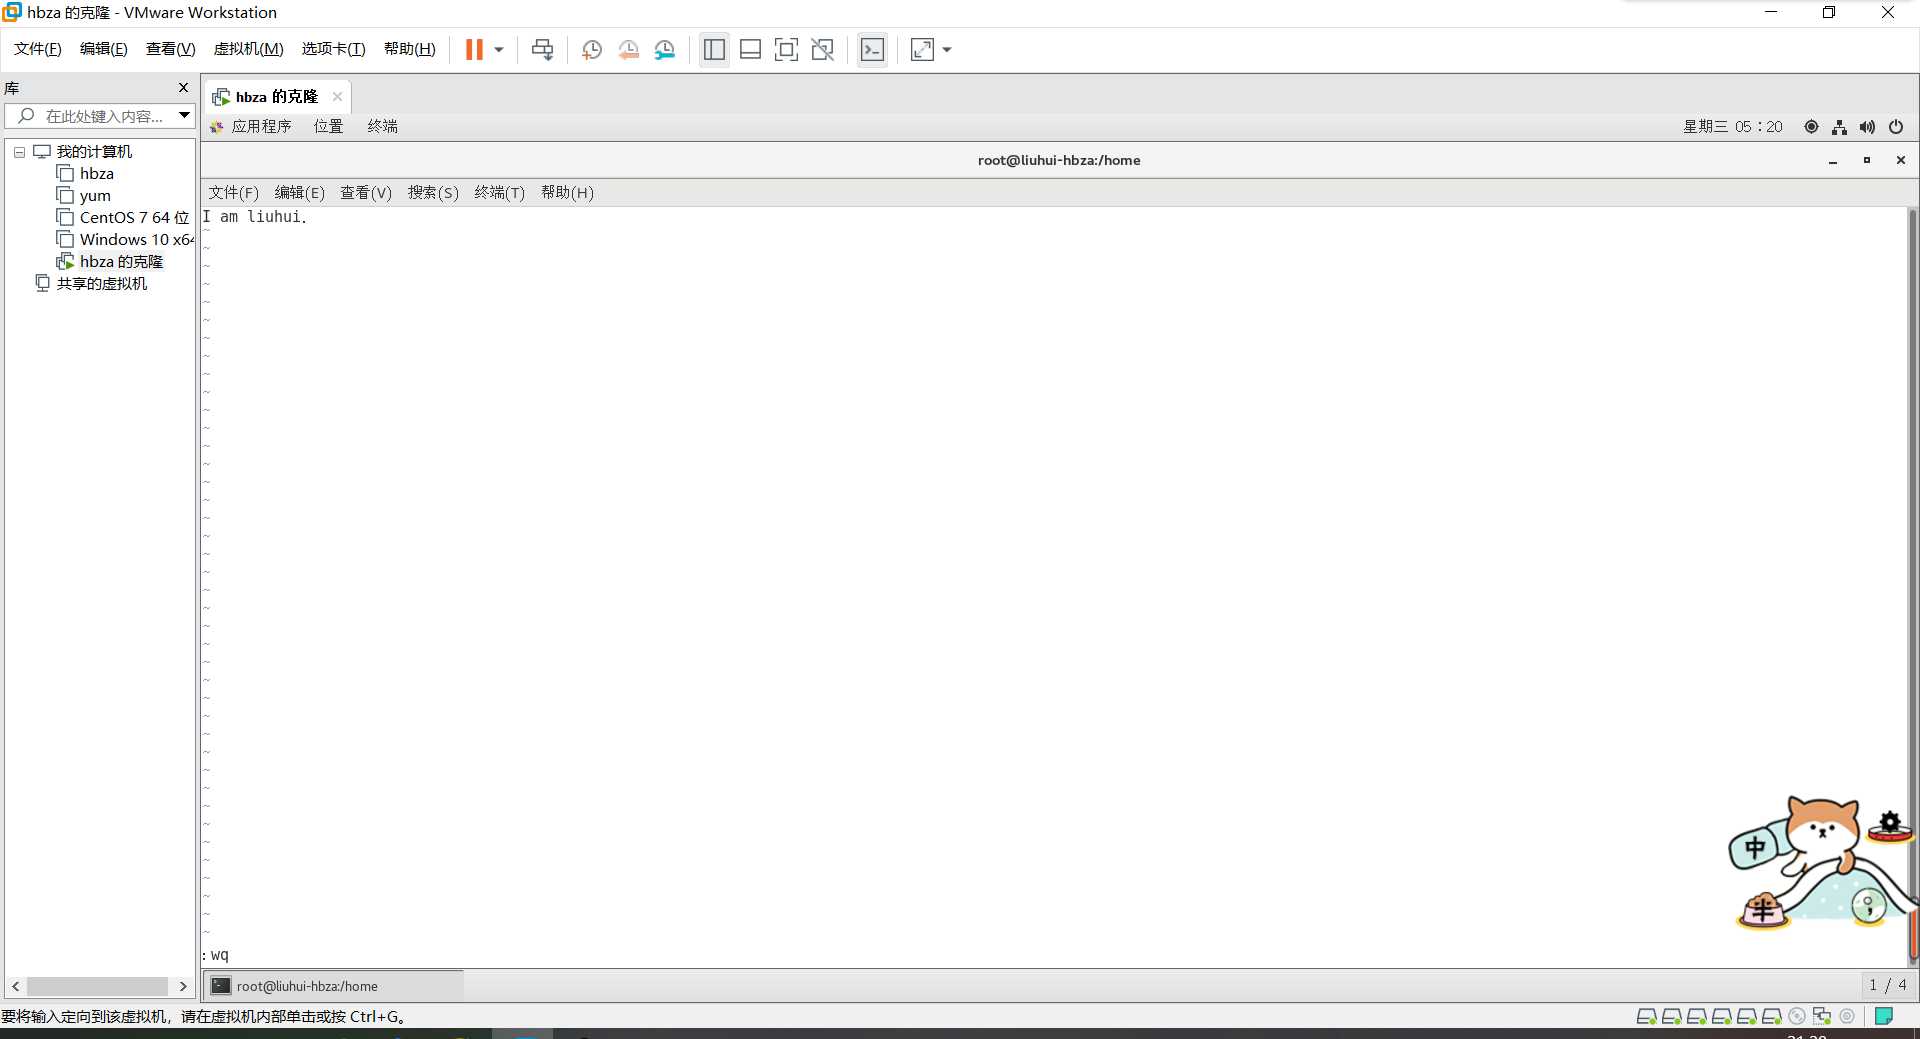Image resolution: width=1920 pixels, height=1039 pixels.
Task: Send Ctrl+Alt+Del to the VM
Action: [542, 49]
